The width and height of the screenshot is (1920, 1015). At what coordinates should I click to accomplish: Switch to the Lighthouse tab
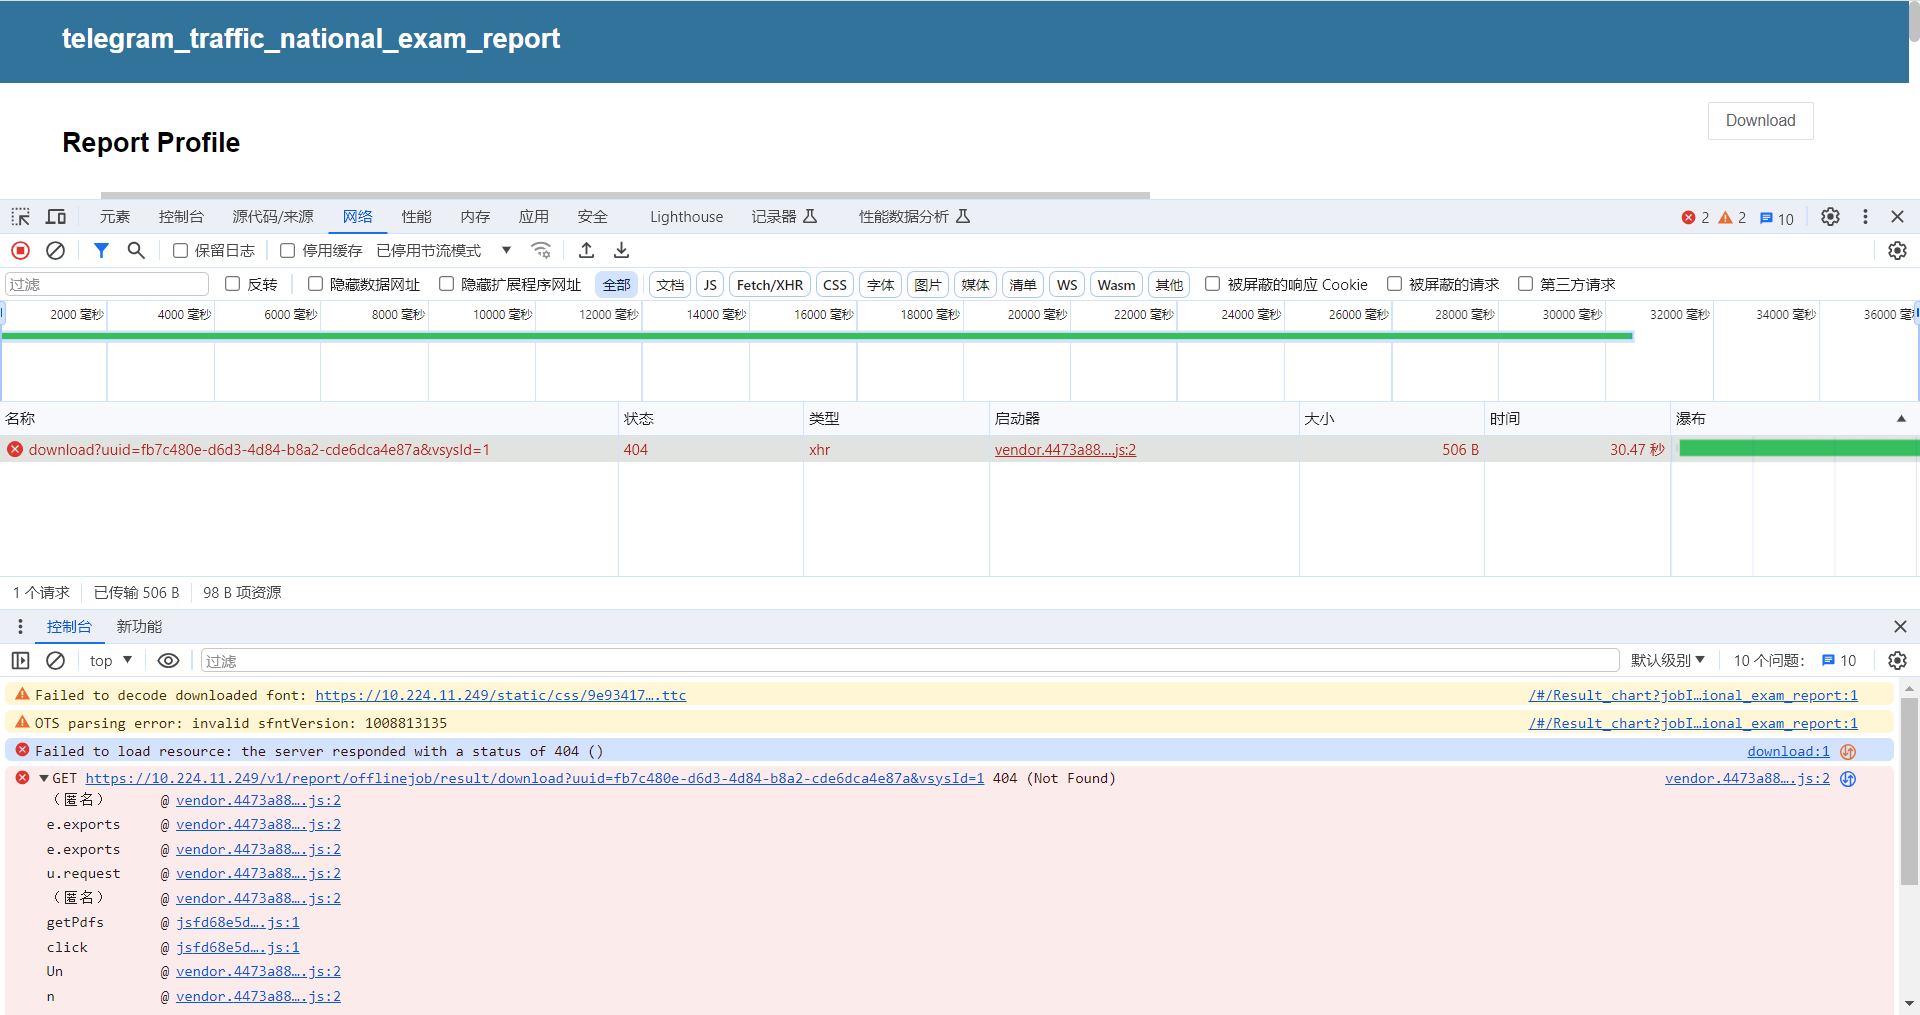click(686, 217)
